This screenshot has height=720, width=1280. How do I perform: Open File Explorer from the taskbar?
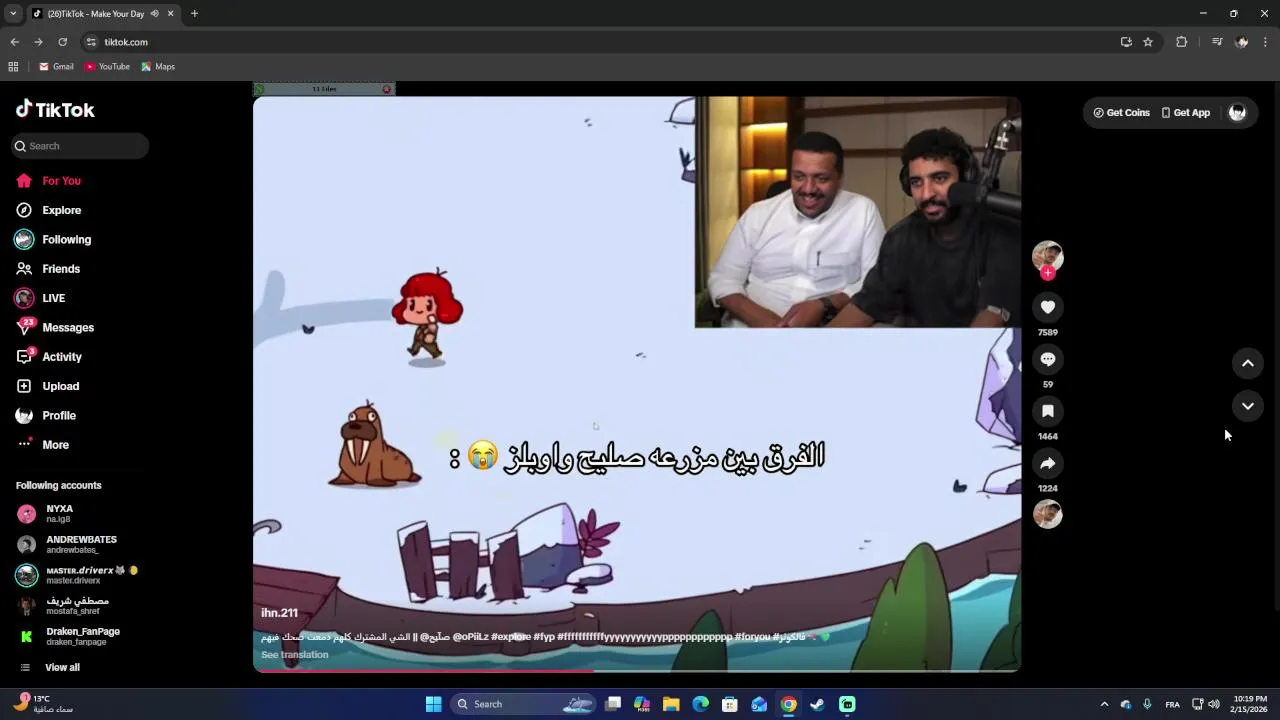(x=671, y=704)
